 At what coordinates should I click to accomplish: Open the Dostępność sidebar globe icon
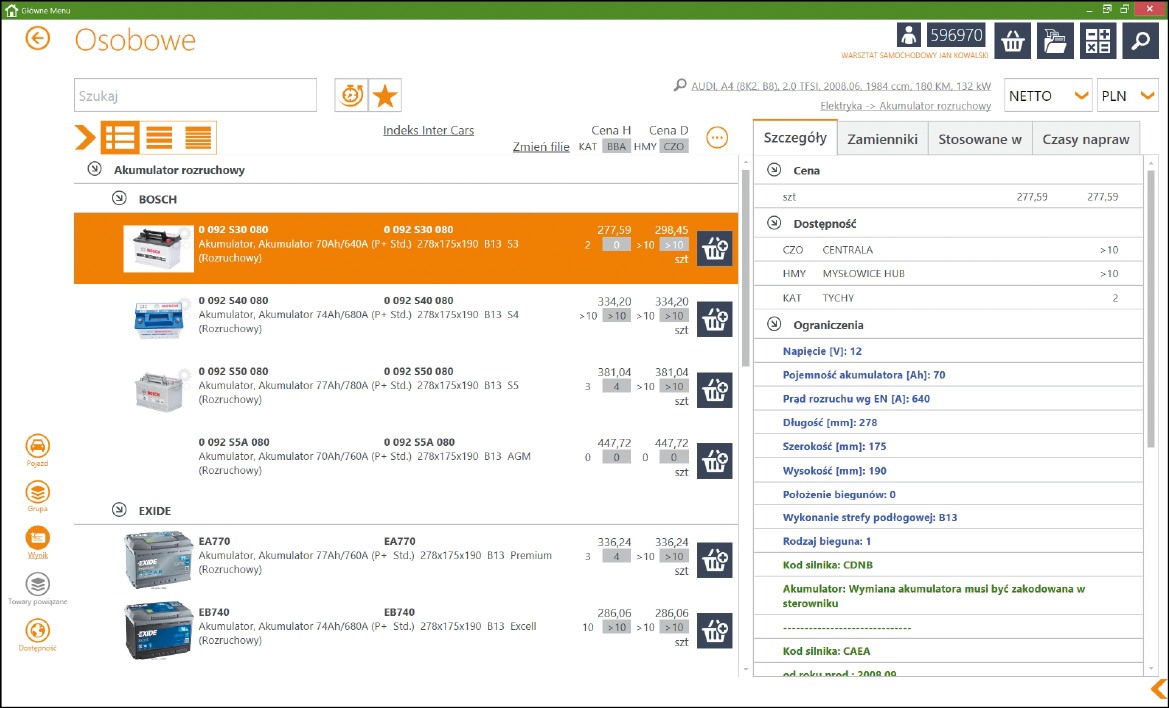click(37, 631)
